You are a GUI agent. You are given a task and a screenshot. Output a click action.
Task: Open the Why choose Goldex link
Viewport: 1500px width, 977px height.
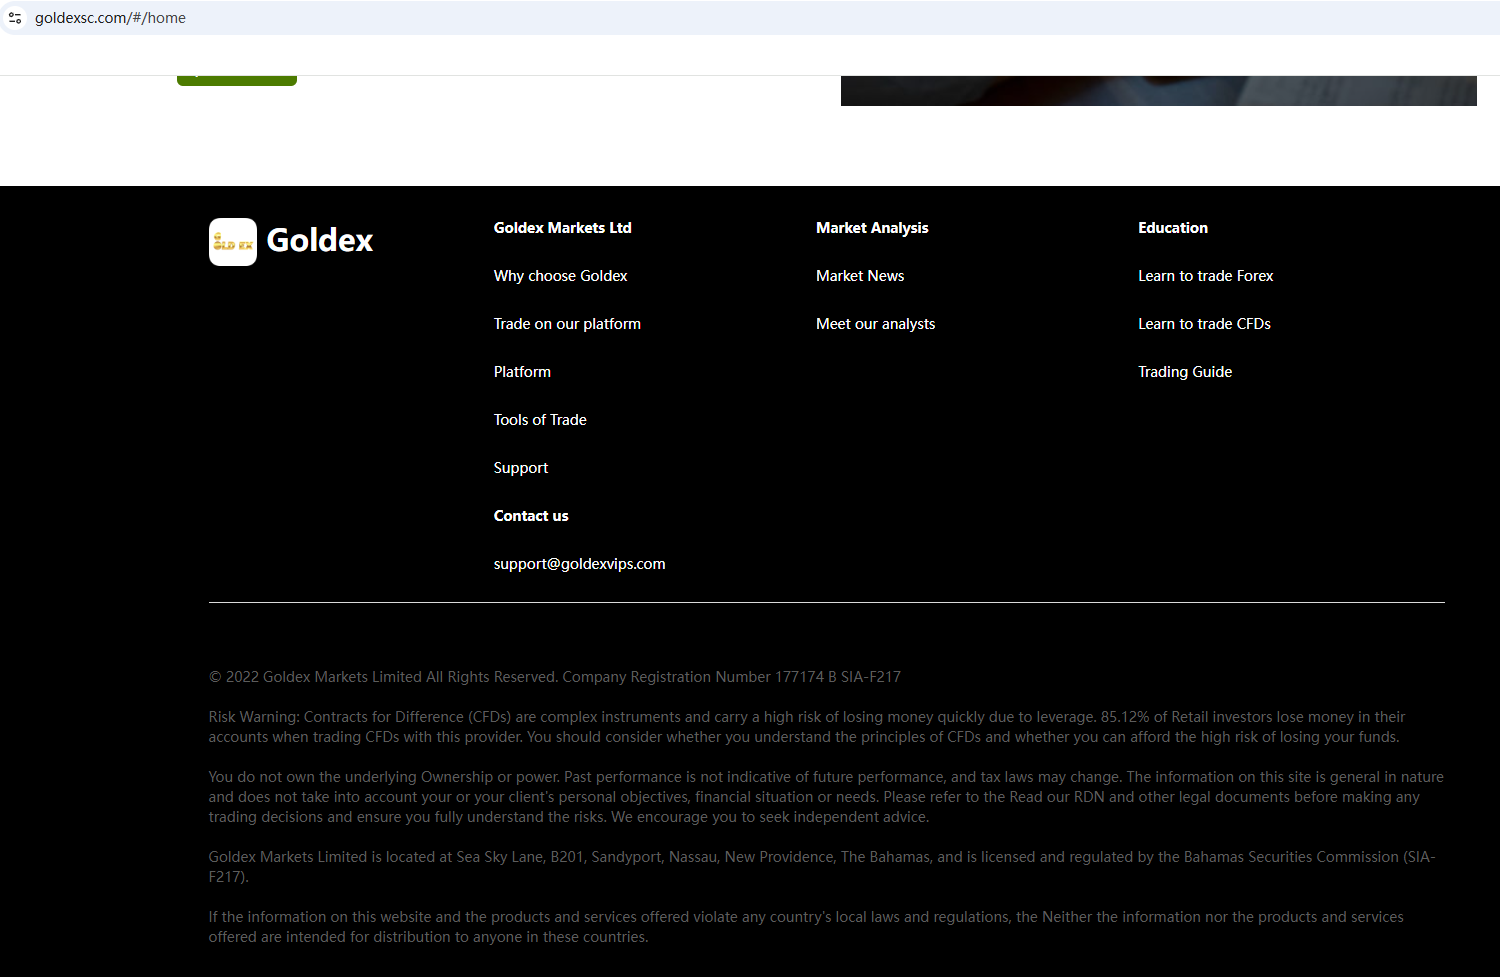pos(560,276)
